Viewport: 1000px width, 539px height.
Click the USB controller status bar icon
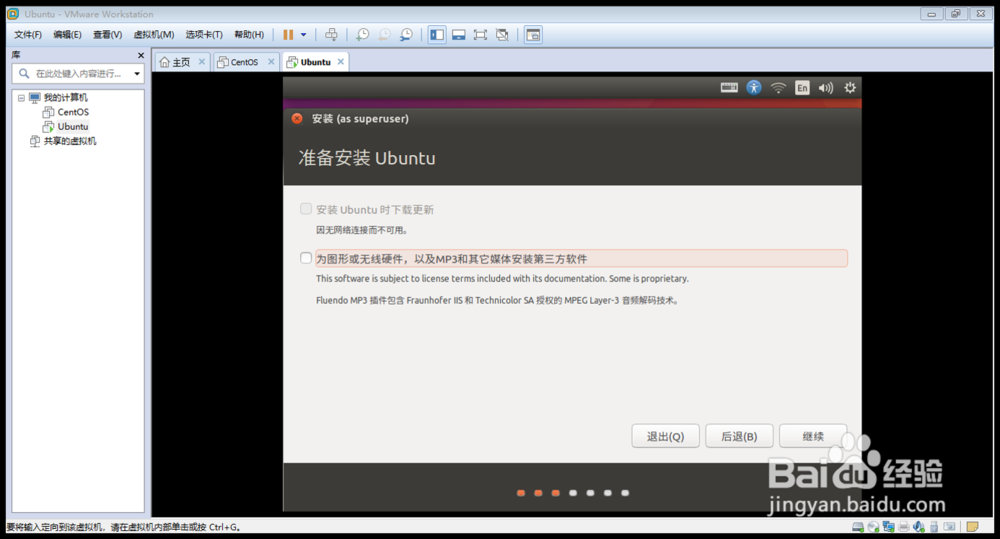tap(934, 527)
